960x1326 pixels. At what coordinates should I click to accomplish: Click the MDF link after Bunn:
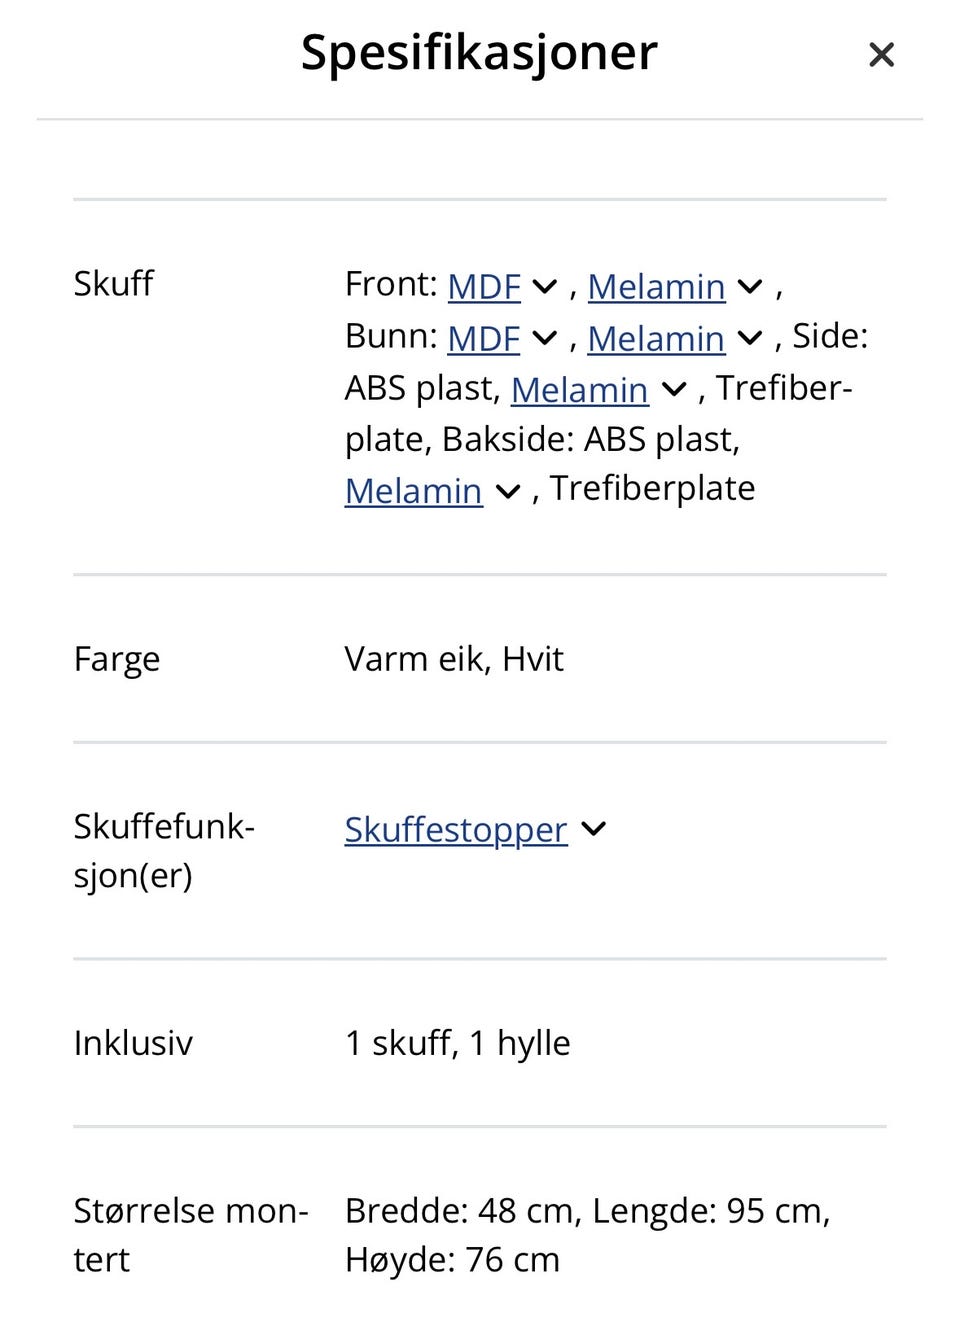[x=484, y=339]
